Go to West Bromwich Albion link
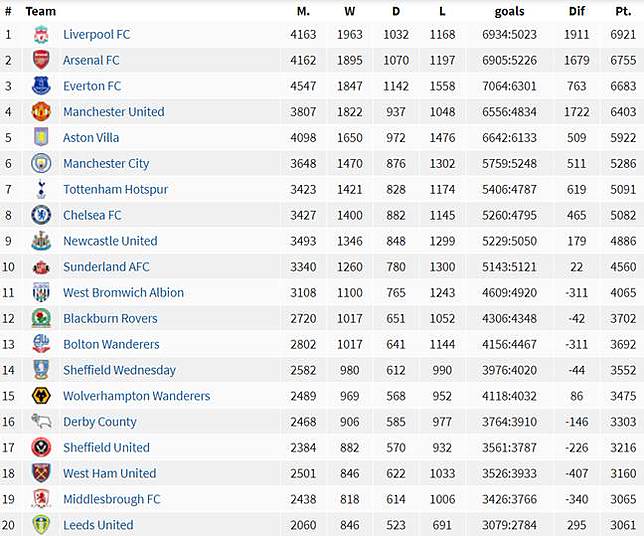Image resolution: width=644 pixels, height=536 pixels. pyautogui.click(x=123, y=293)
